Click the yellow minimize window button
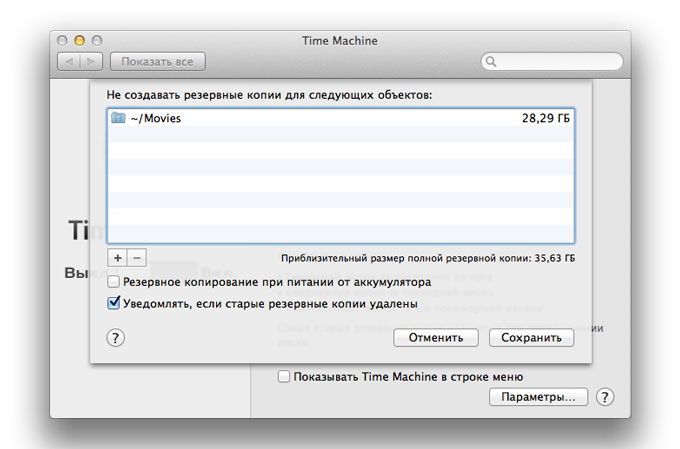The image size is (680, 449). 79,40
